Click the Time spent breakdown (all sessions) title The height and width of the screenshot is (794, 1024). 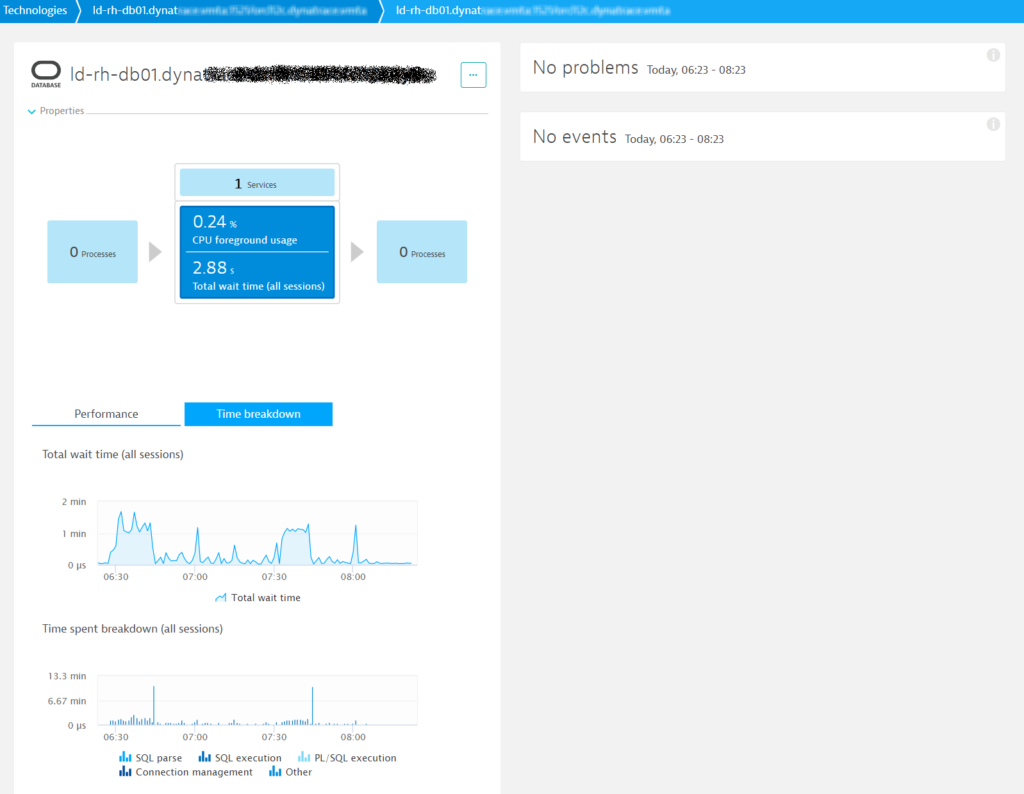[x=133, y=629]
